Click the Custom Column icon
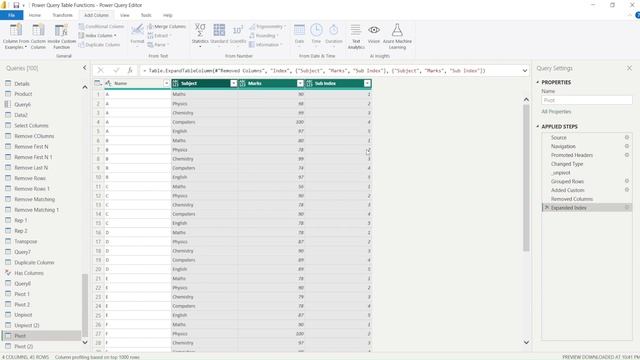Viewport: 640px width, 360px height. [x=38, y=30]
